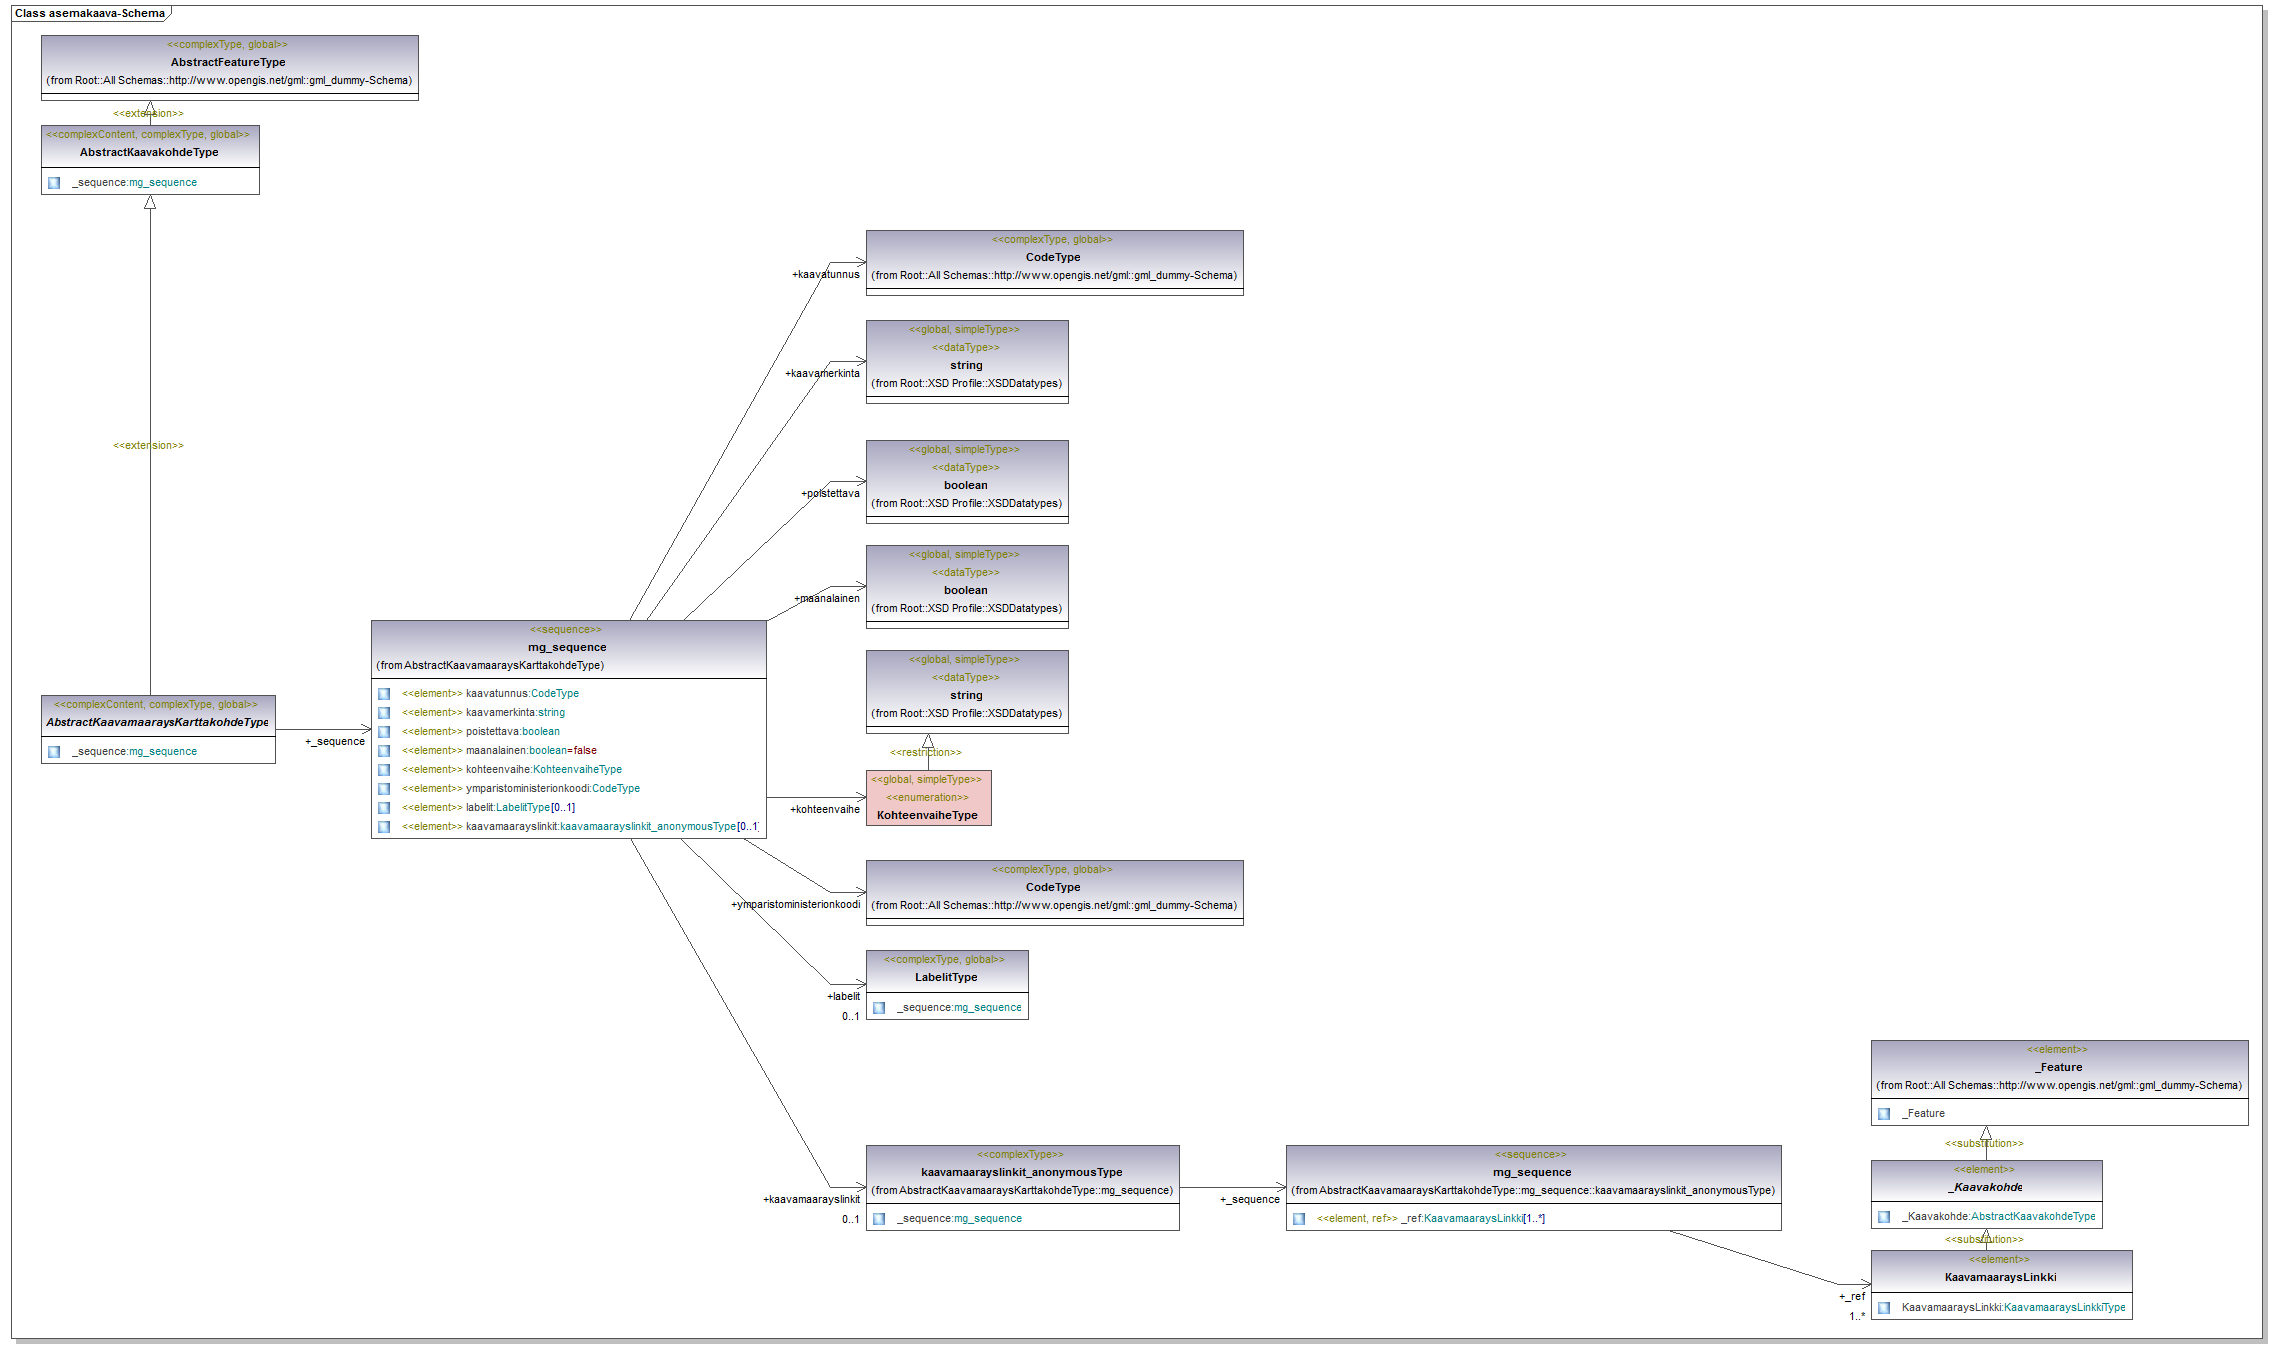
Task: Click attribute icon beside maanalainen:boolean=false
Action: point(384,751)
